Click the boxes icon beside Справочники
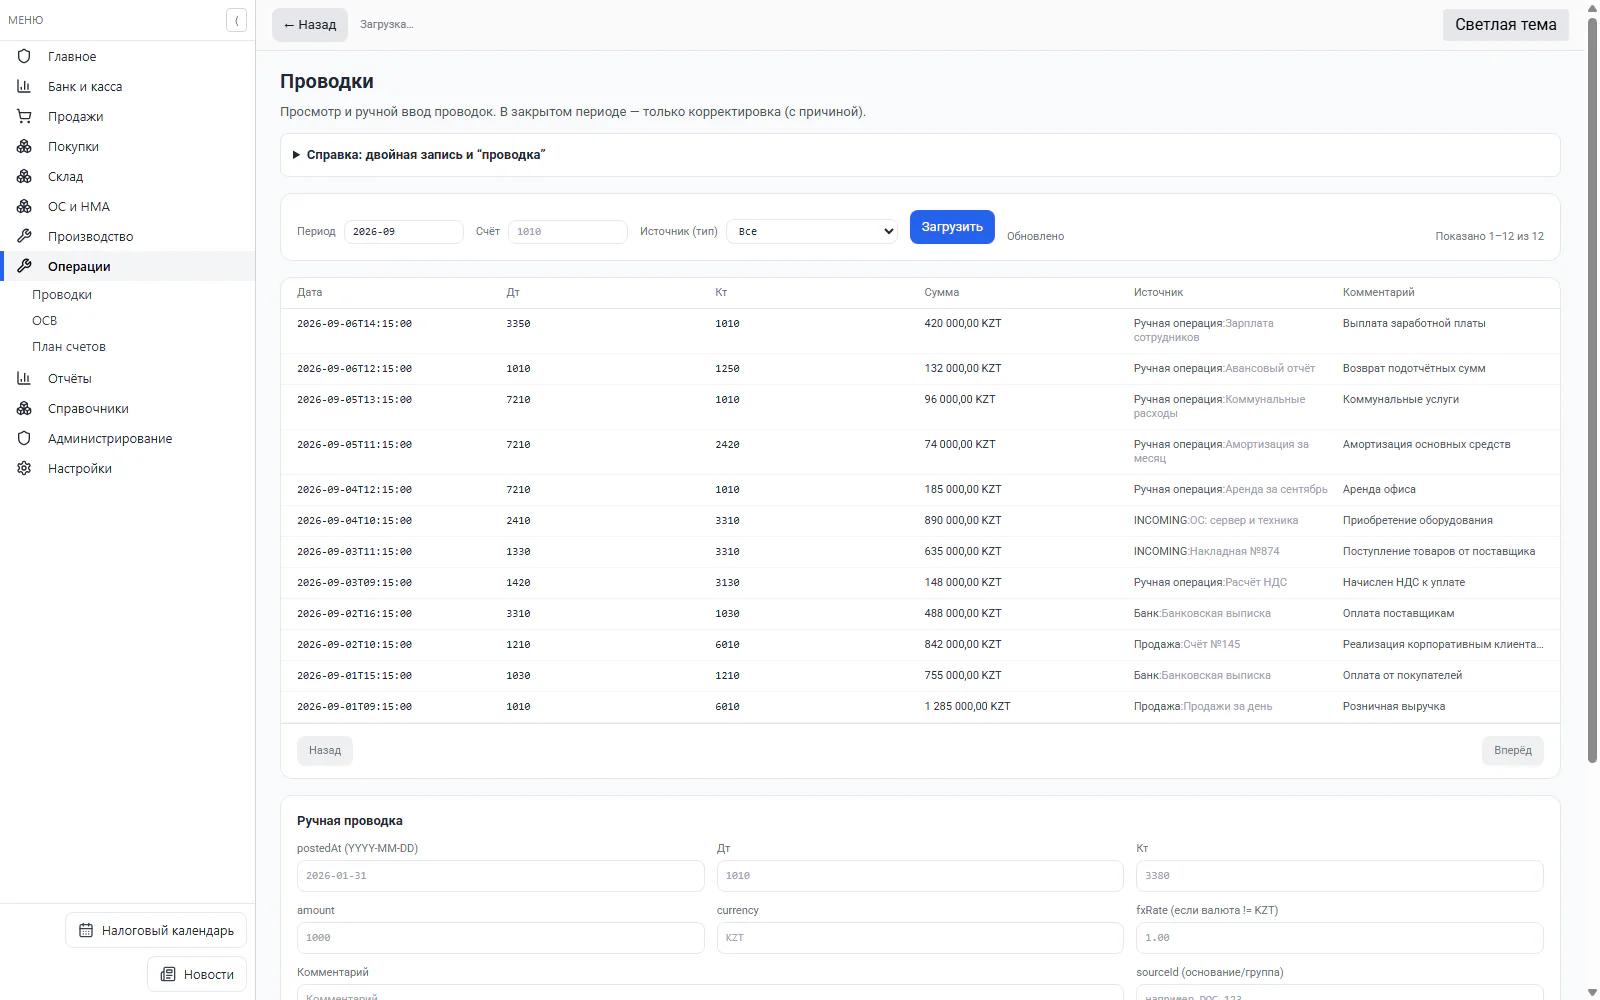 [24, 408]
